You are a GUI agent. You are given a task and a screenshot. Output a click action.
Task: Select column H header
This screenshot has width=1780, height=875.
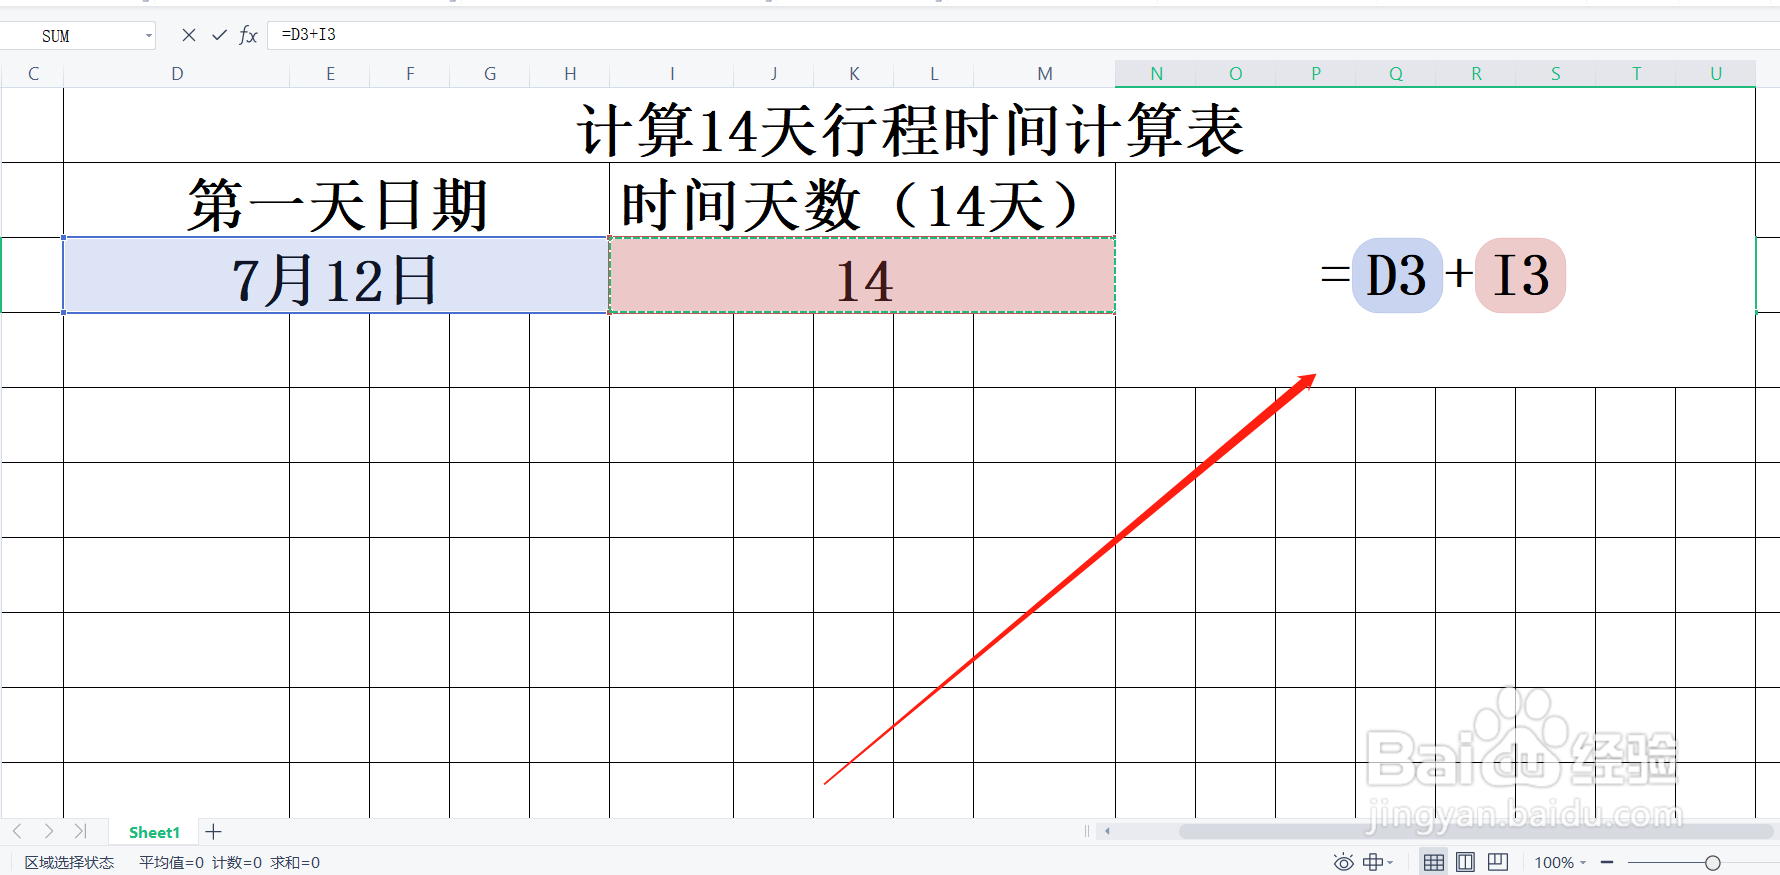(x=570, y=74)
